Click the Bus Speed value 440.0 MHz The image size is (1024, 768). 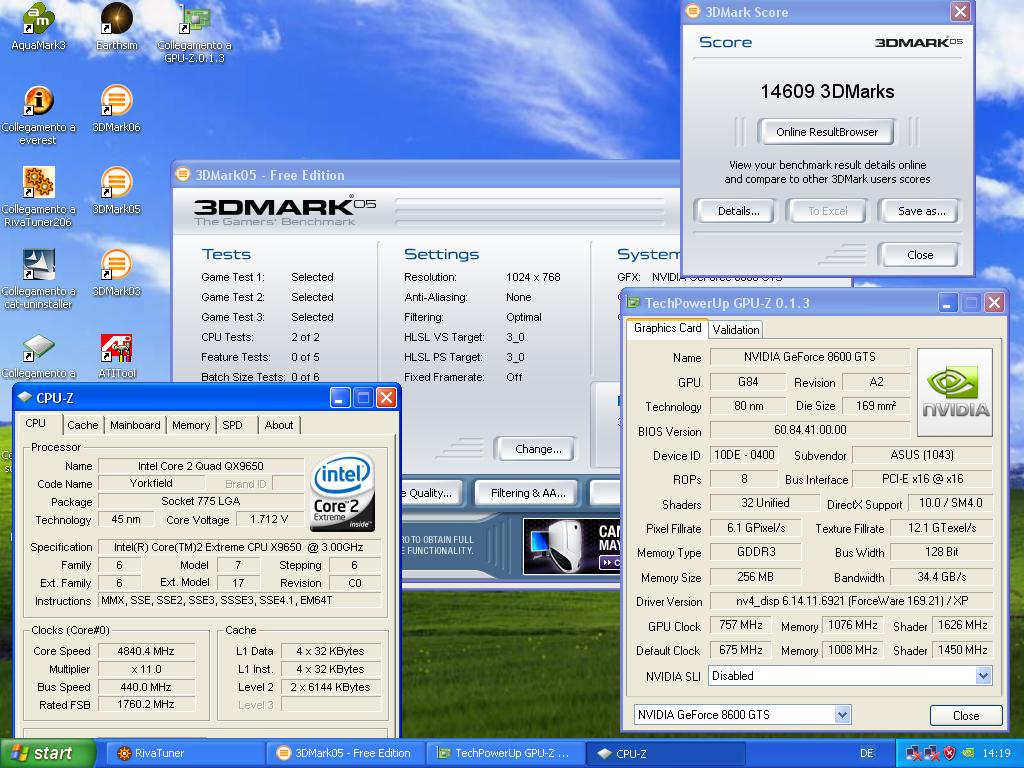pos(146,687)
